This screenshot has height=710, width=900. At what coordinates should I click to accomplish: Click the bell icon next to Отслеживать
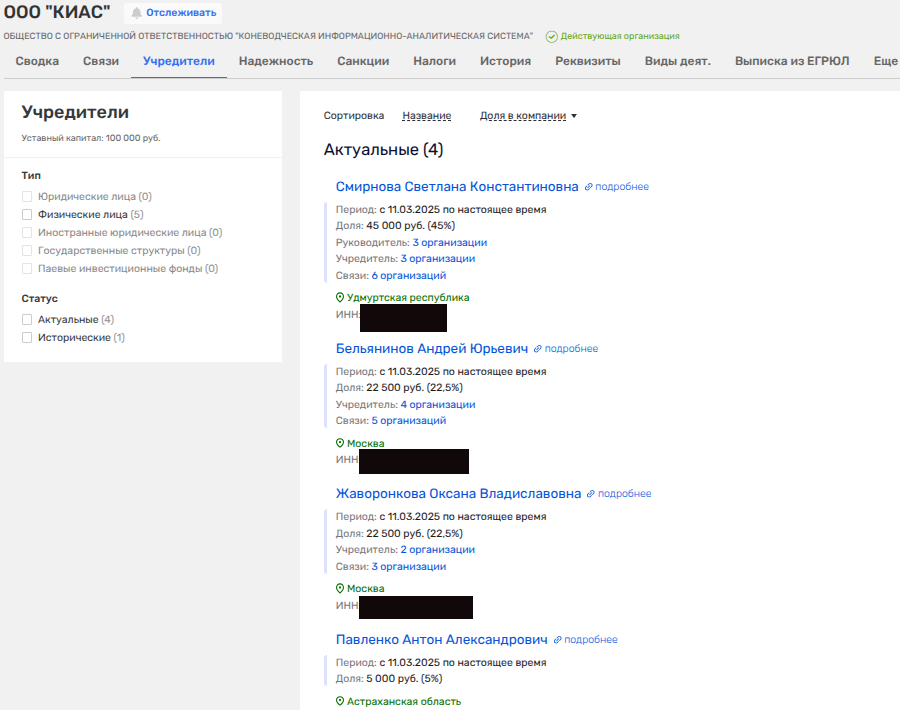pyautogui.click(x=136, y=13)
